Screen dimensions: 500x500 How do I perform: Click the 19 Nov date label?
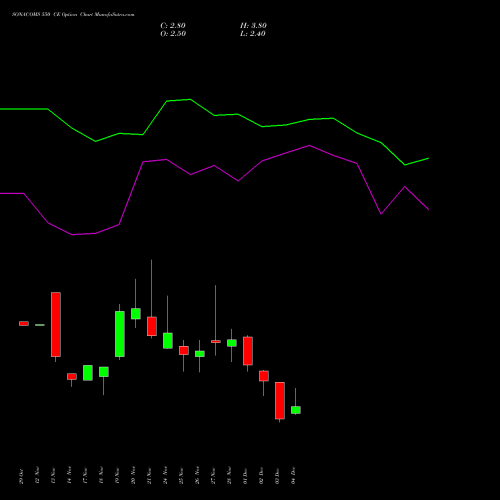coord(117,475)
